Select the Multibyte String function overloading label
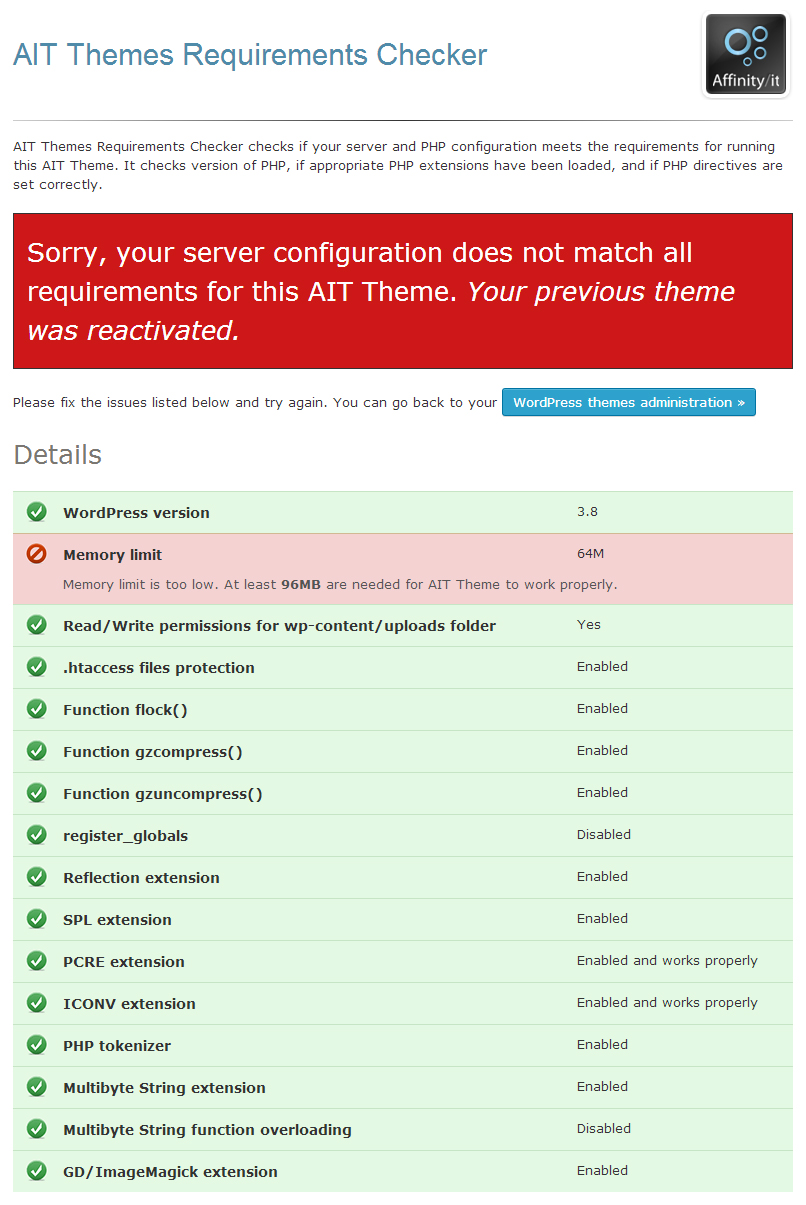 (x=207, y=1130)
